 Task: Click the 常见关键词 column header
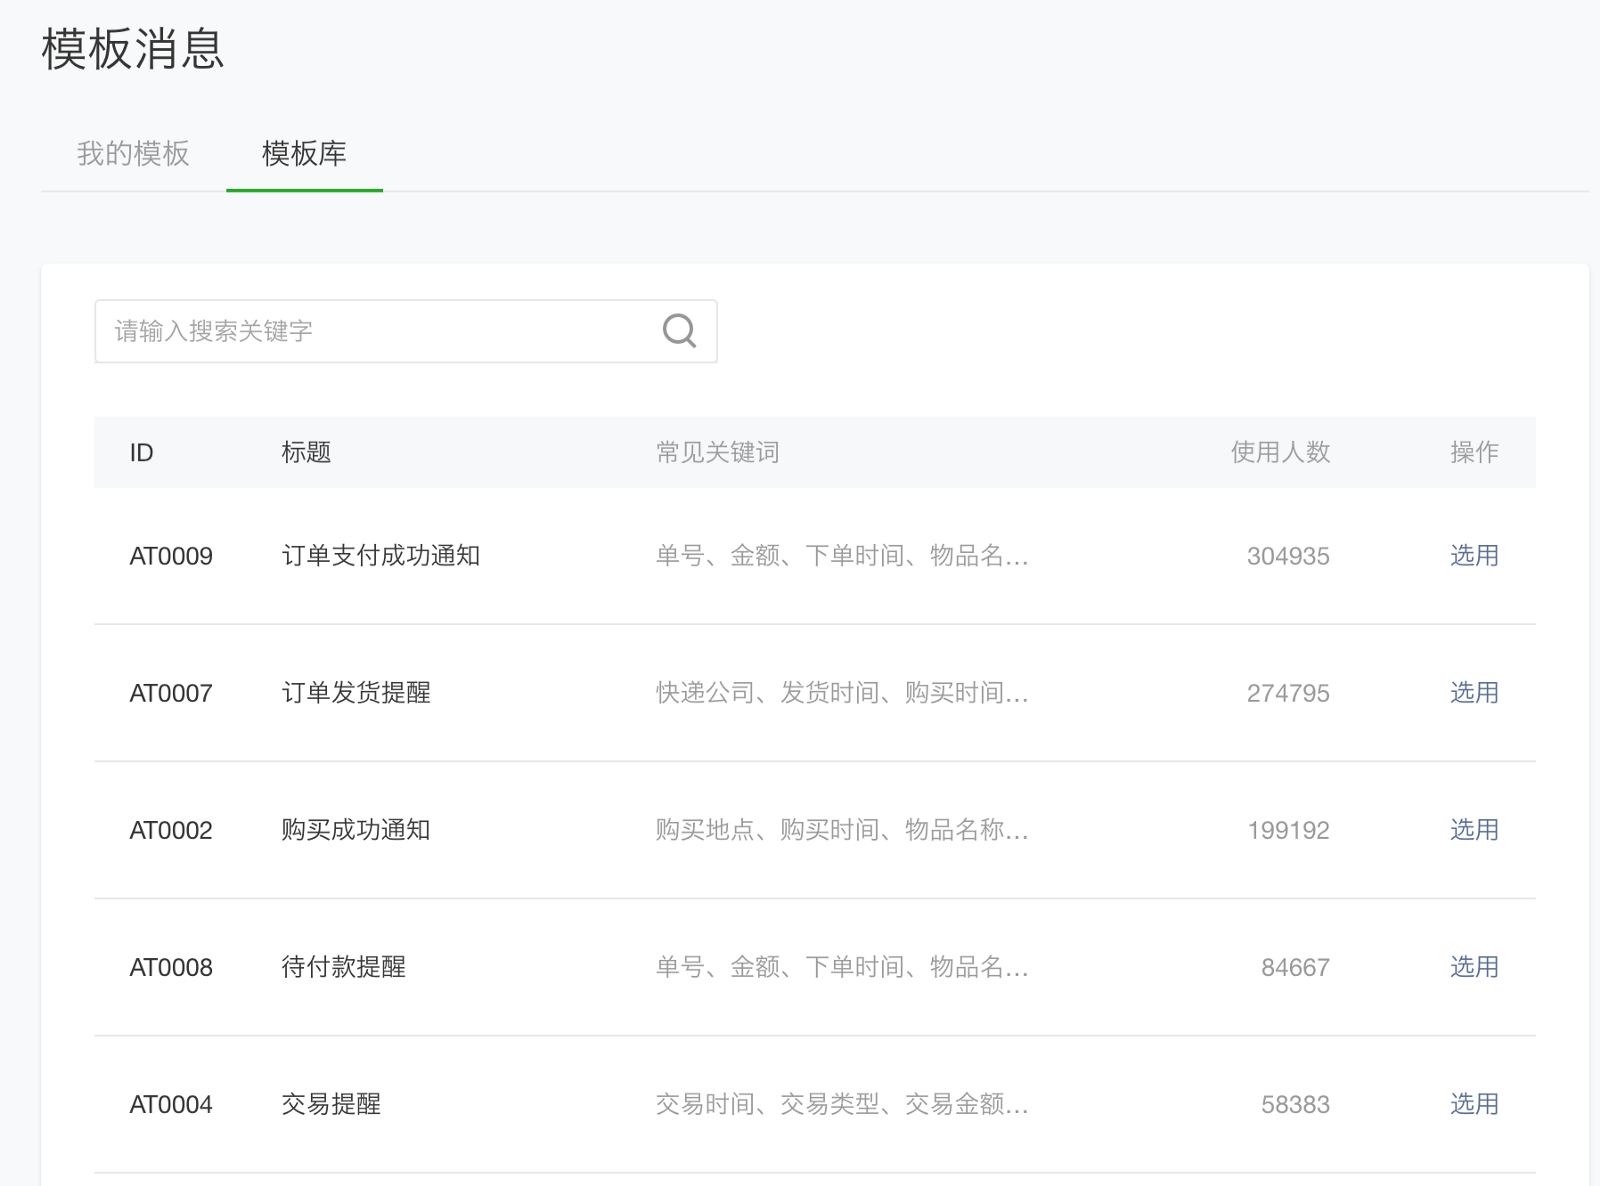717,453
